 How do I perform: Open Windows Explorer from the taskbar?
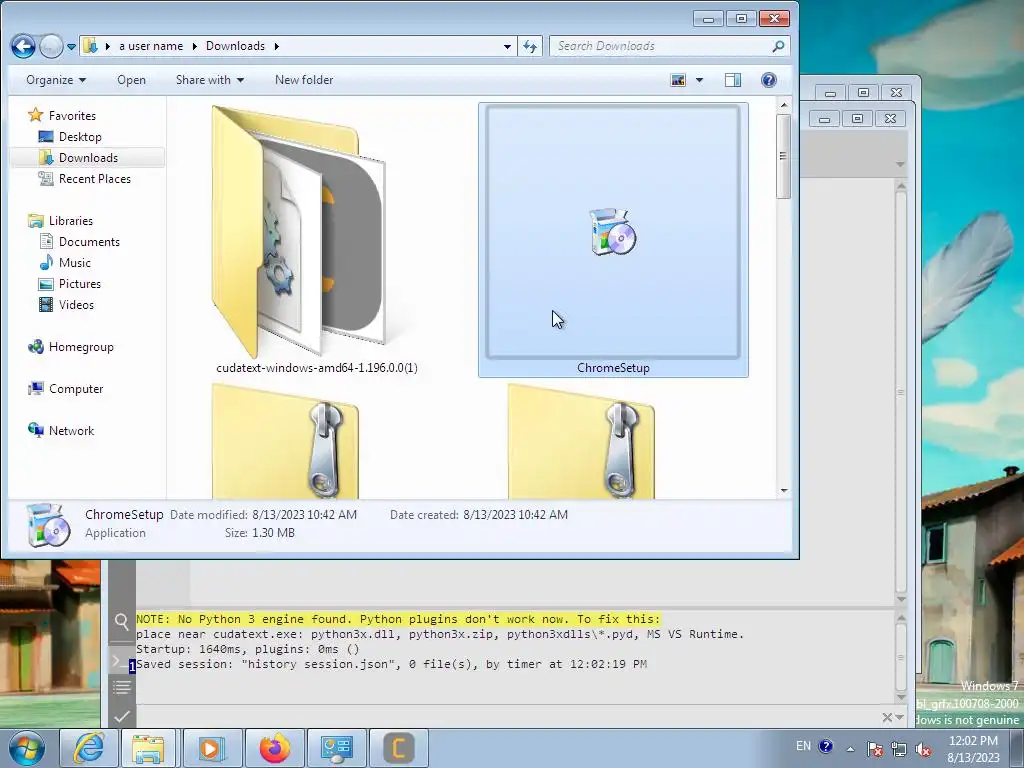149,748
